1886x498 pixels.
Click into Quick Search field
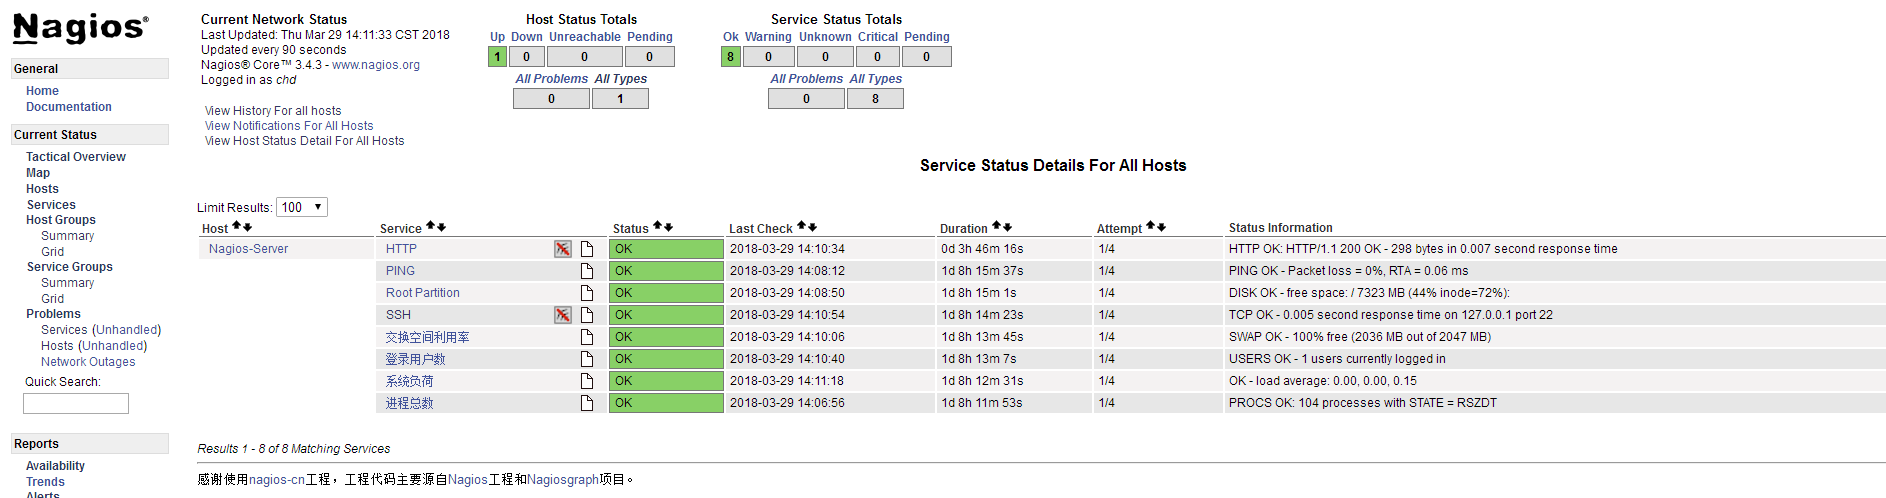76,403
